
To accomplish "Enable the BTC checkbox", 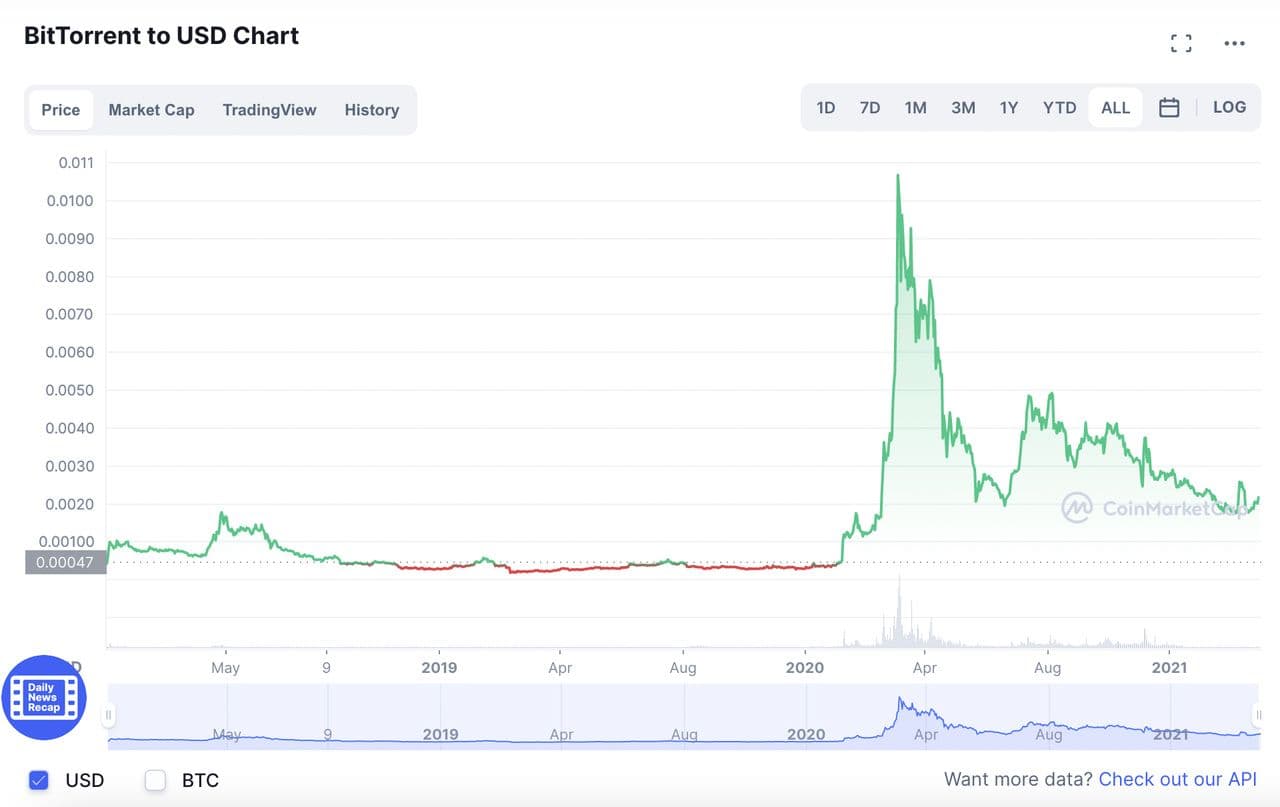I will (x=155, y=780).
